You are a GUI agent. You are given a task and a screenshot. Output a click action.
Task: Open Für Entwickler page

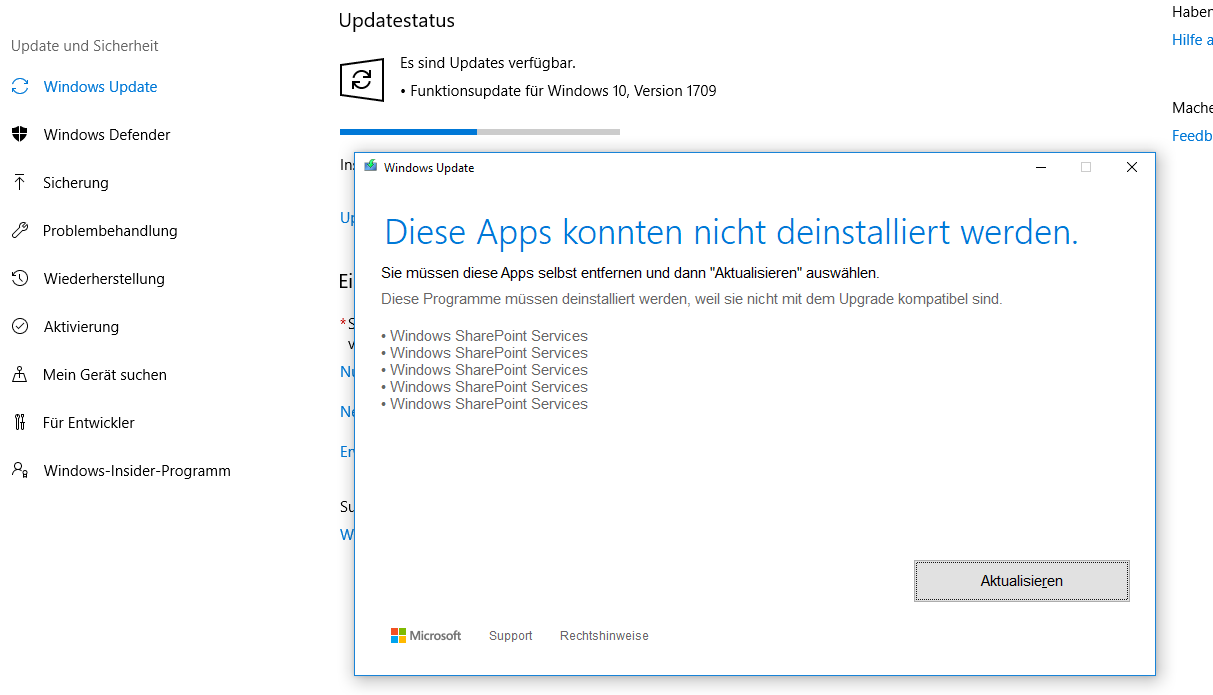[89, 423]
